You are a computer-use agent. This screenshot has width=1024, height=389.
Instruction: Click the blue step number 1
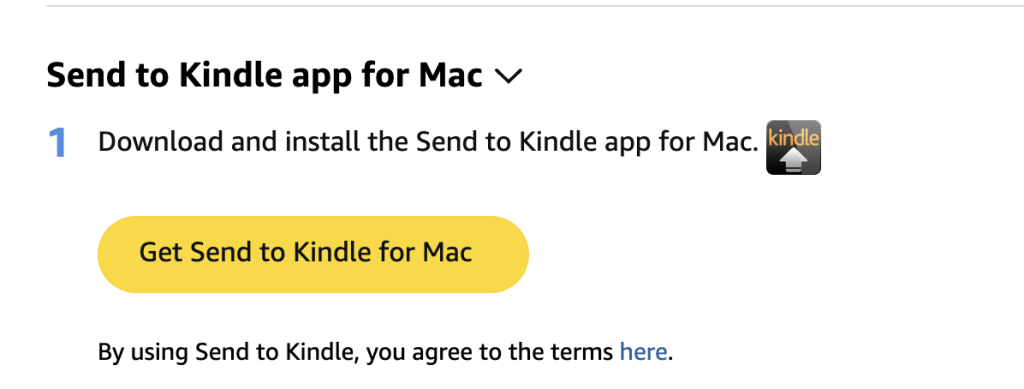[x=57, y=143]
